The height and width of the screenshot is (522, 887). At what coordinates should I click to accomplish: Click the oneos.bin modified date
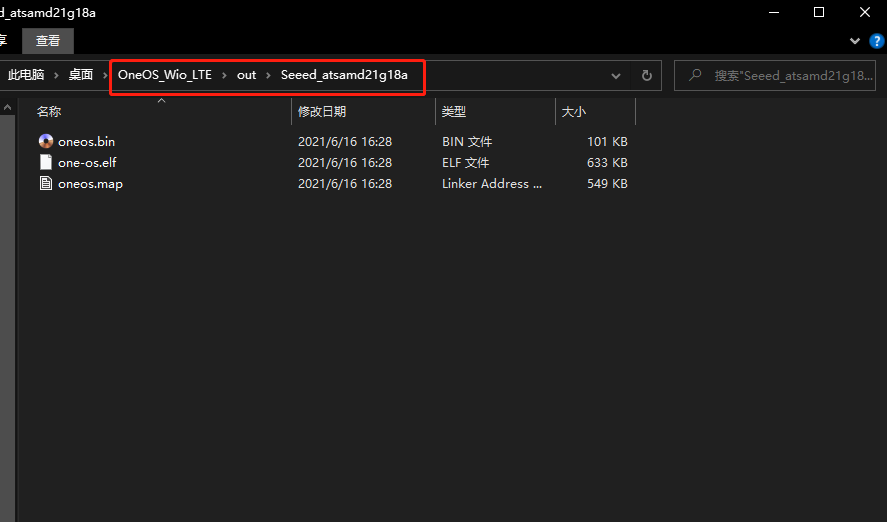345,141
